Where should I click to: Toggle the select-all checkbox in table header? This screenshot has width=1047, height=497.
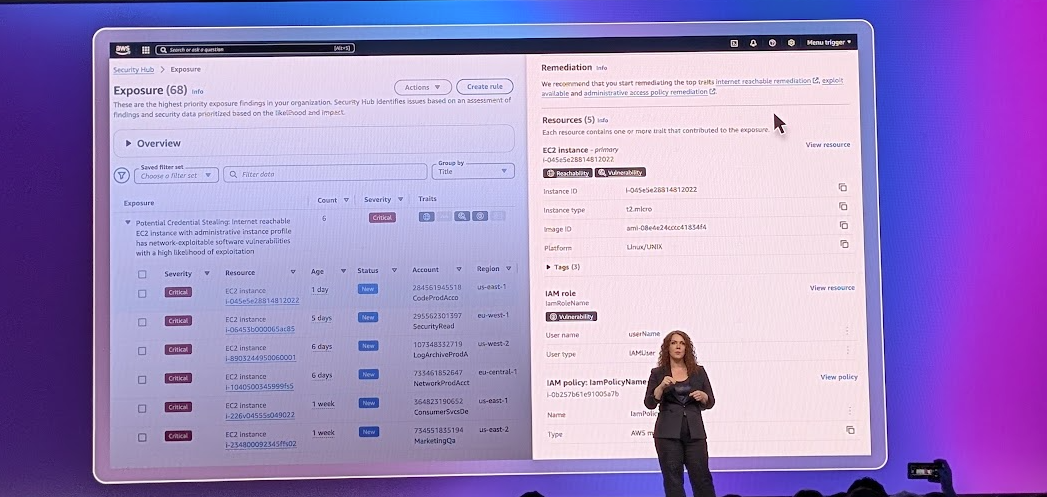click(x=142, y=274)
